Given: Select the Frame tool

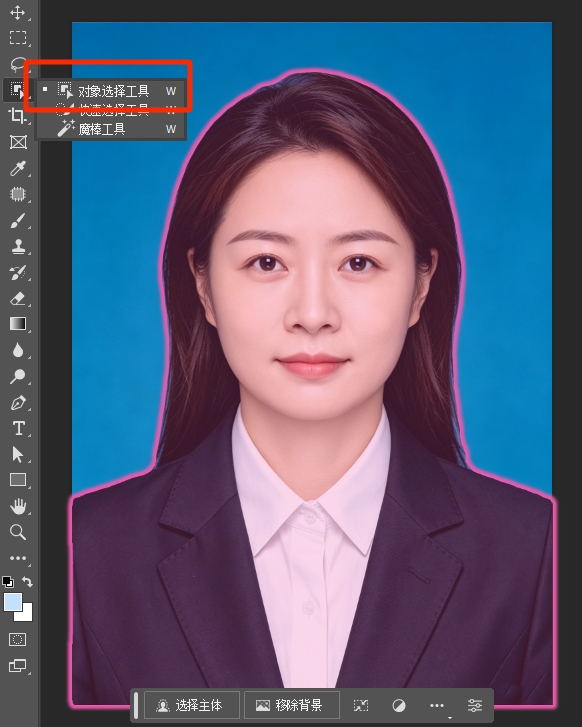Looking at the screenshot, I should coord(18,142).
